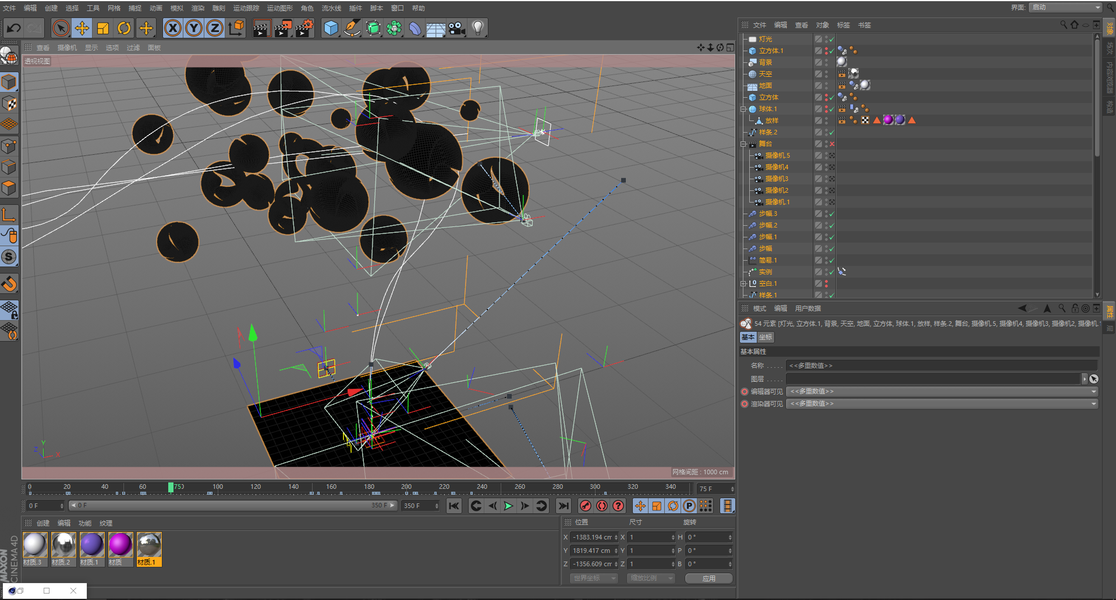
Task: Click the 应用 apply button
Action: click(x=709, y=578)
